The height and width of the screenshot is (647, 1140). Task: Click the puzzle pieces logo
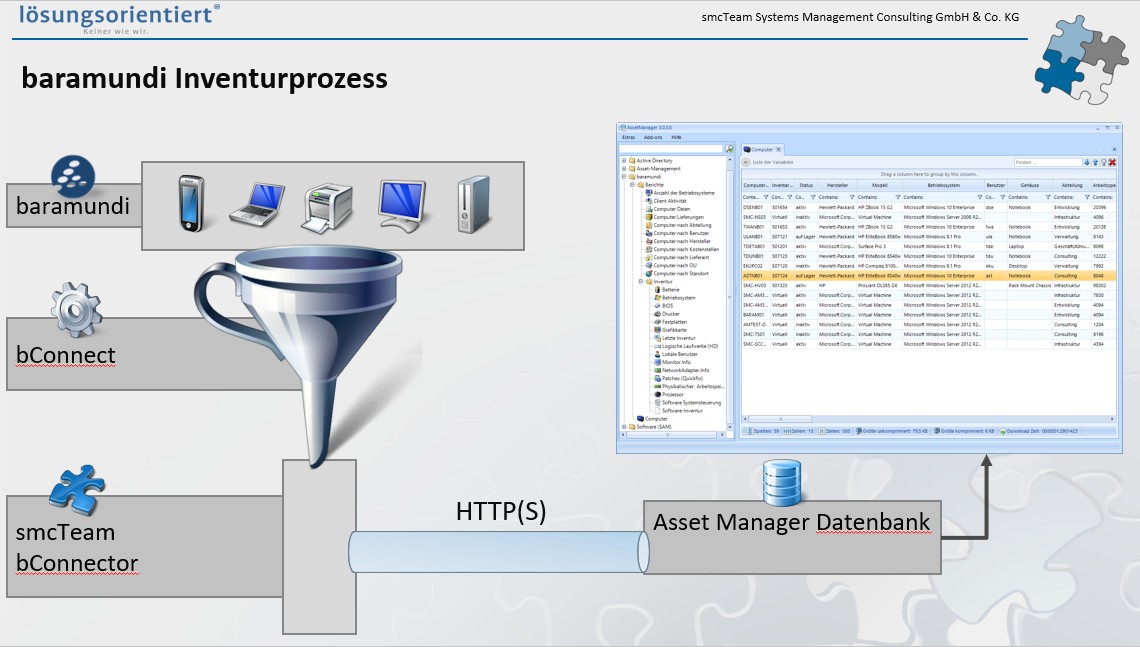(1081, 60)
